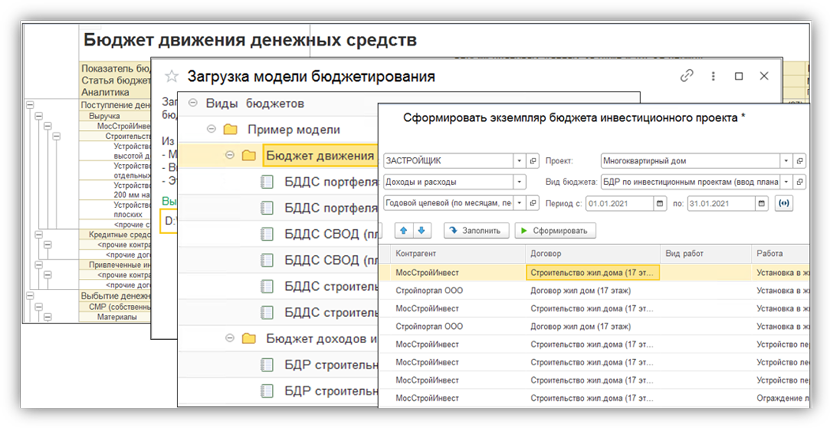Collapse the 'Бюджет движения' folder node

(229, 155)
